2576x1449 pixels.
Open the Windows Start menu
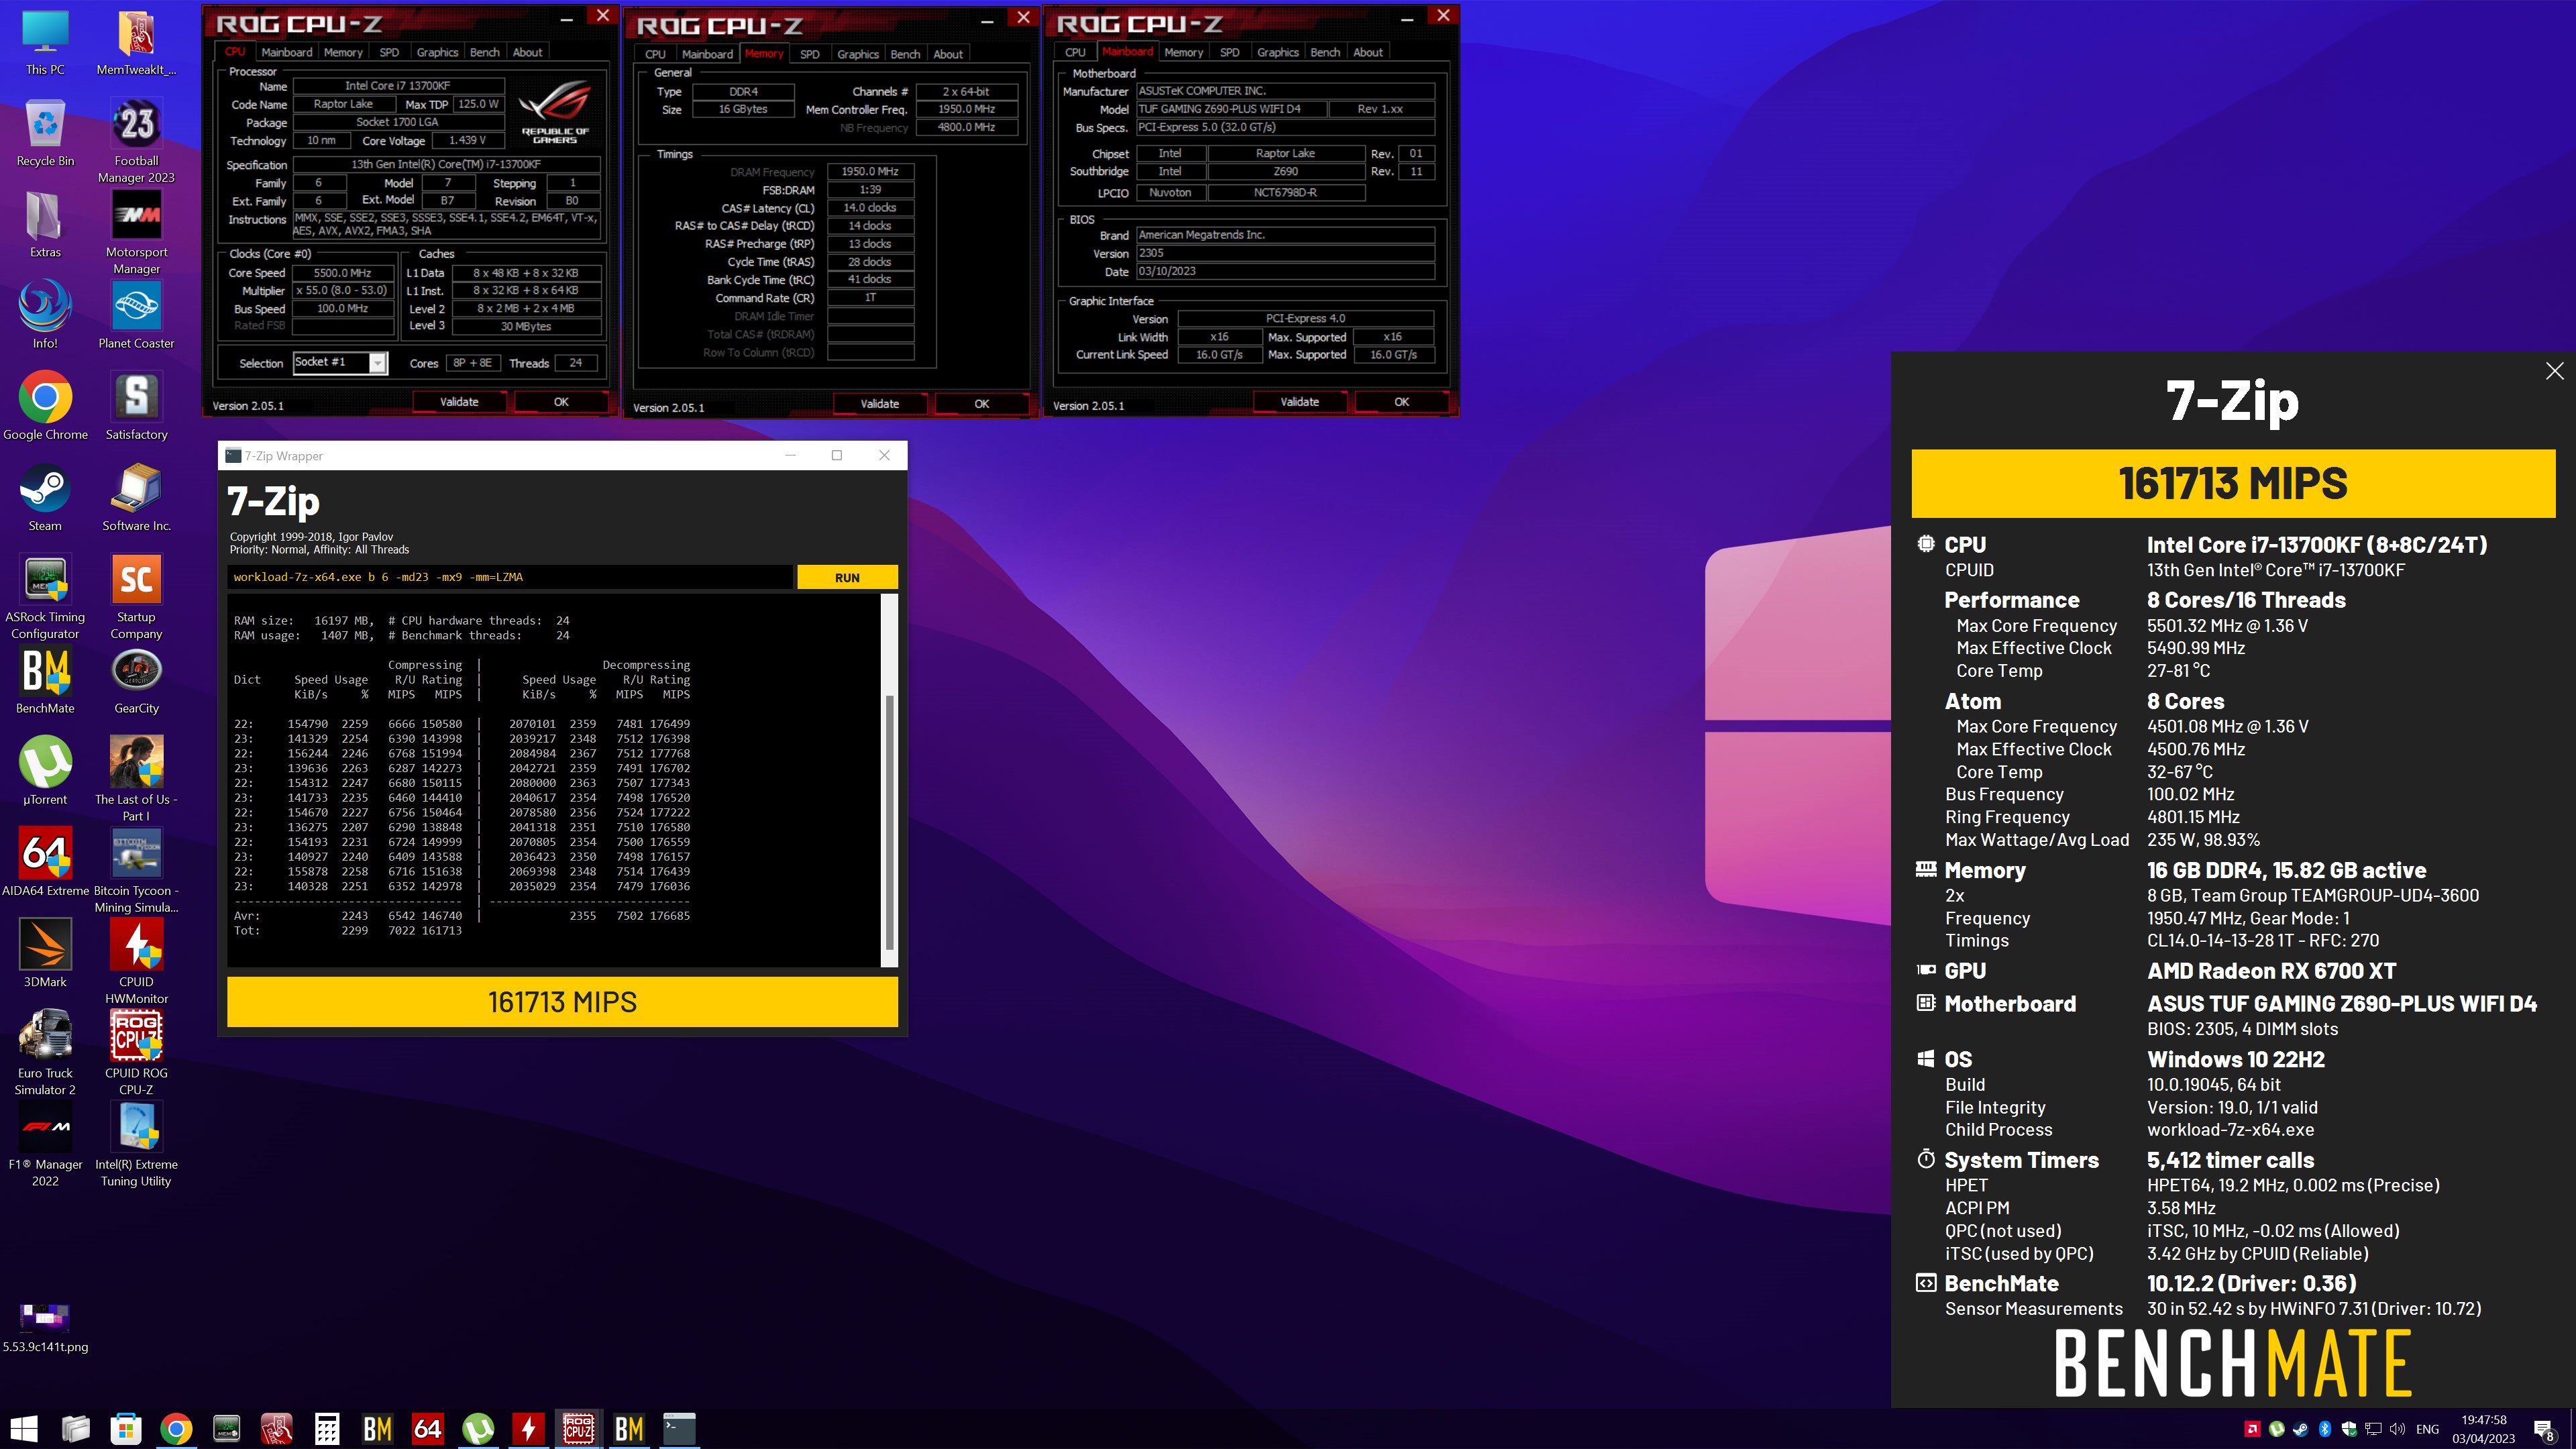click(x=24, y=1429)
